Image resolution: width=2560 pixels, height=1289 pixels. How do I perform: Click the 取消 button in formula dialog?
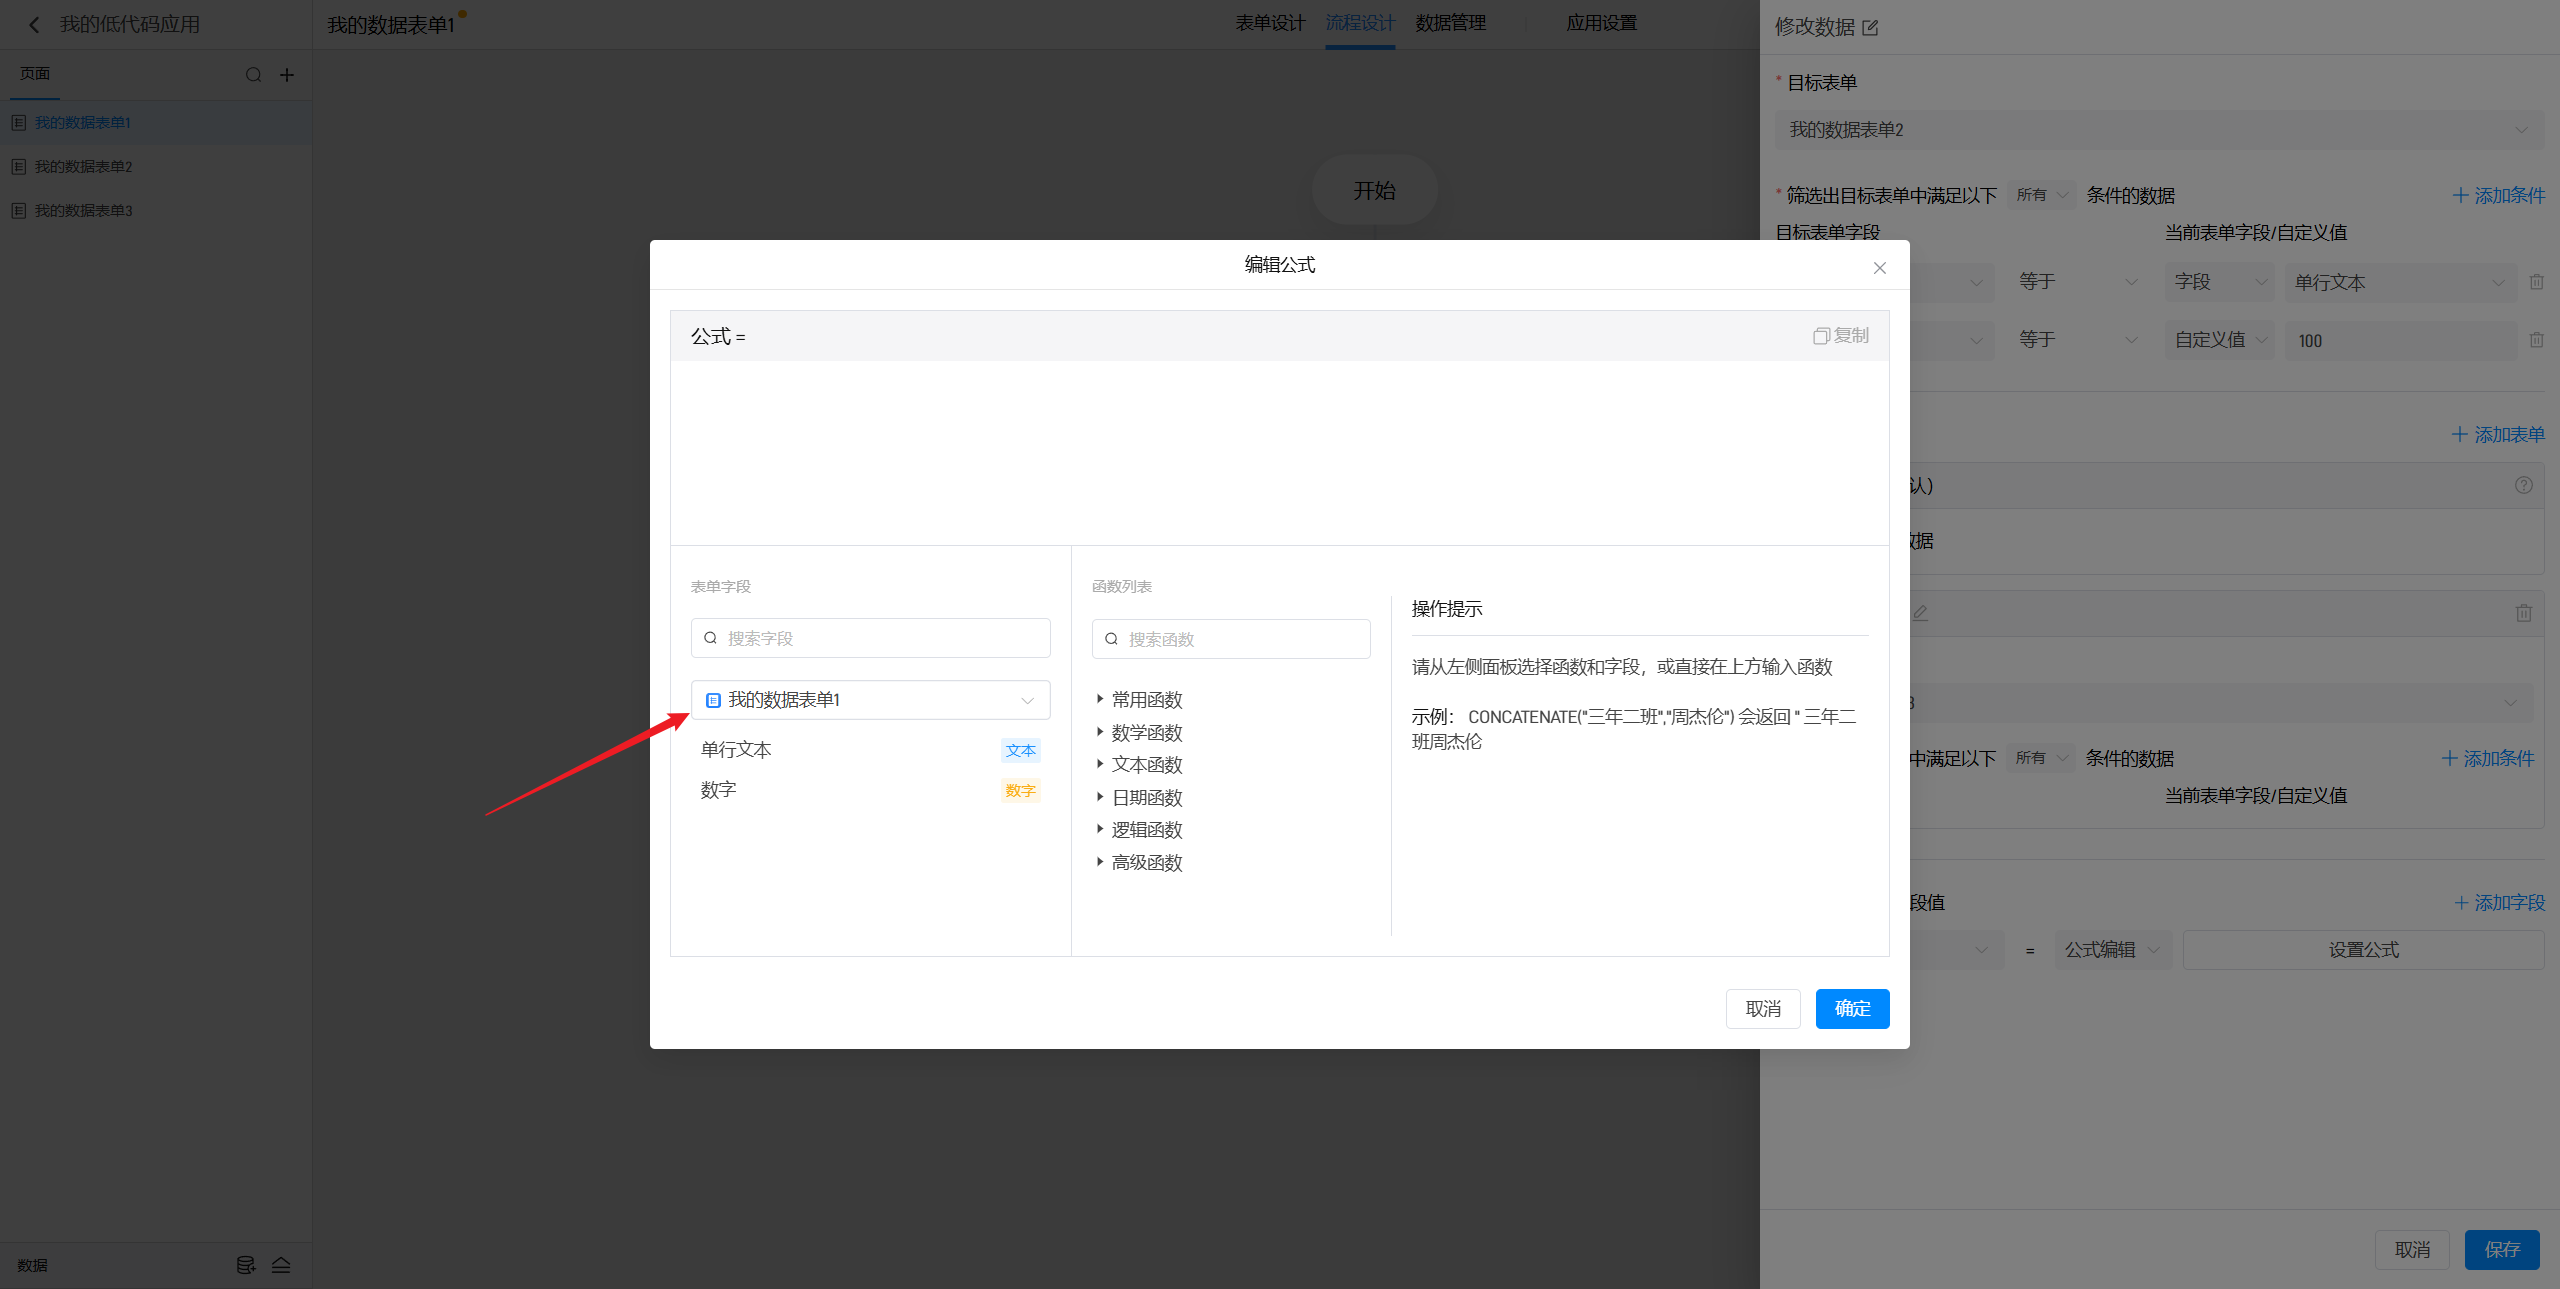click(x=1762, y=1008)
